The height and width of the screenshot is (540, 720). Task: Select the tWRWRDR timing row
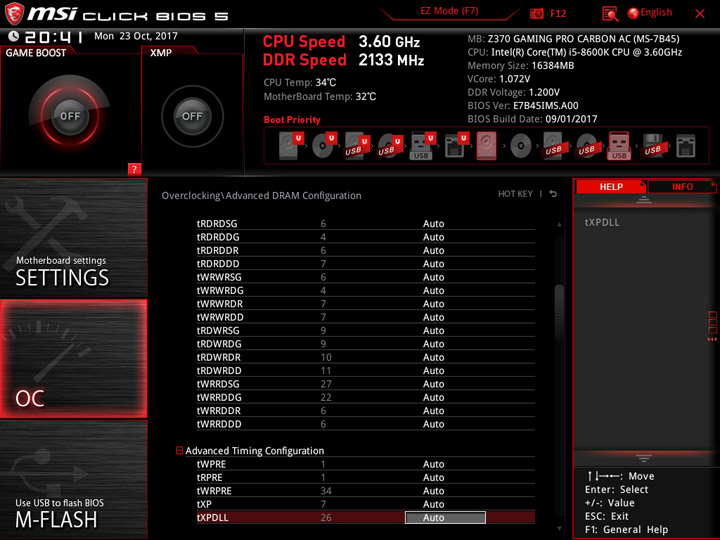(366, 304)
